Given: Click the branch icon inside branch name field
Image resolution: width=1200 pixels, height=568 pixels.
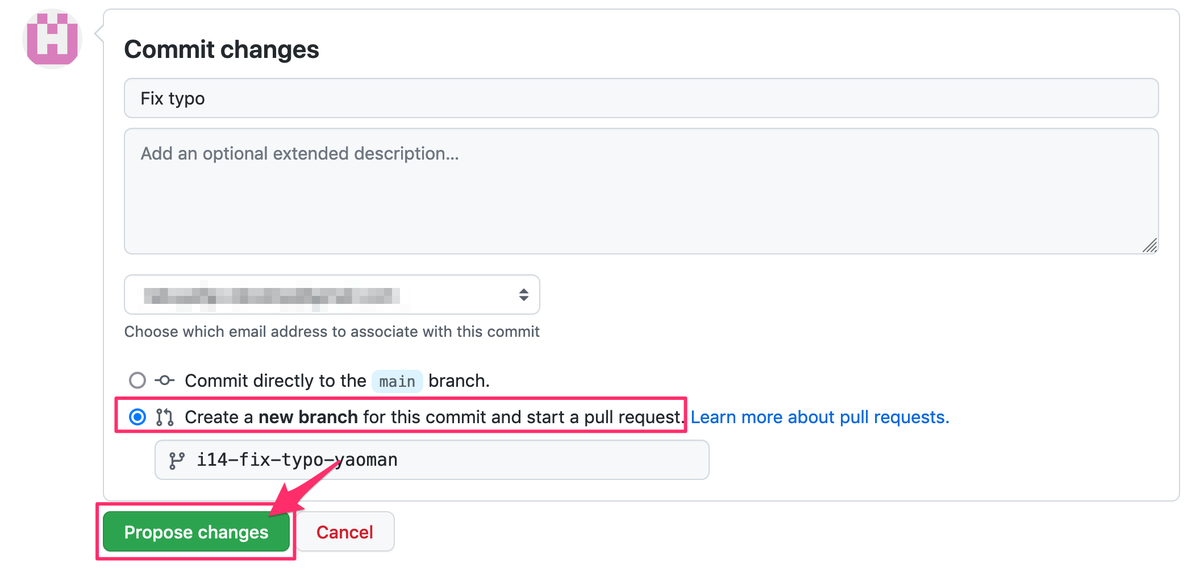Looking at the screenshot, I should (177, 461).
